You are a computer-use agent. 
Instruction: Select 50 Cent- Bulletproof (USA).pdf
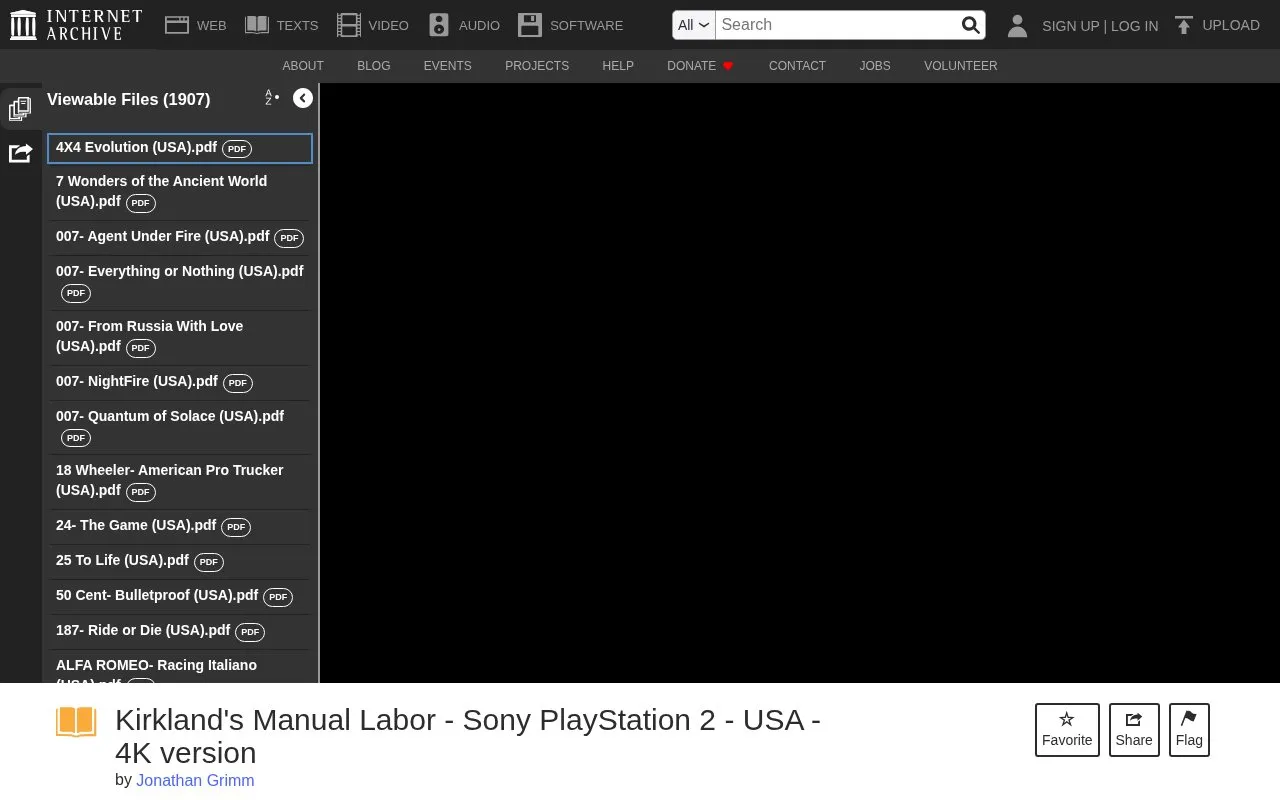(180, 596)
